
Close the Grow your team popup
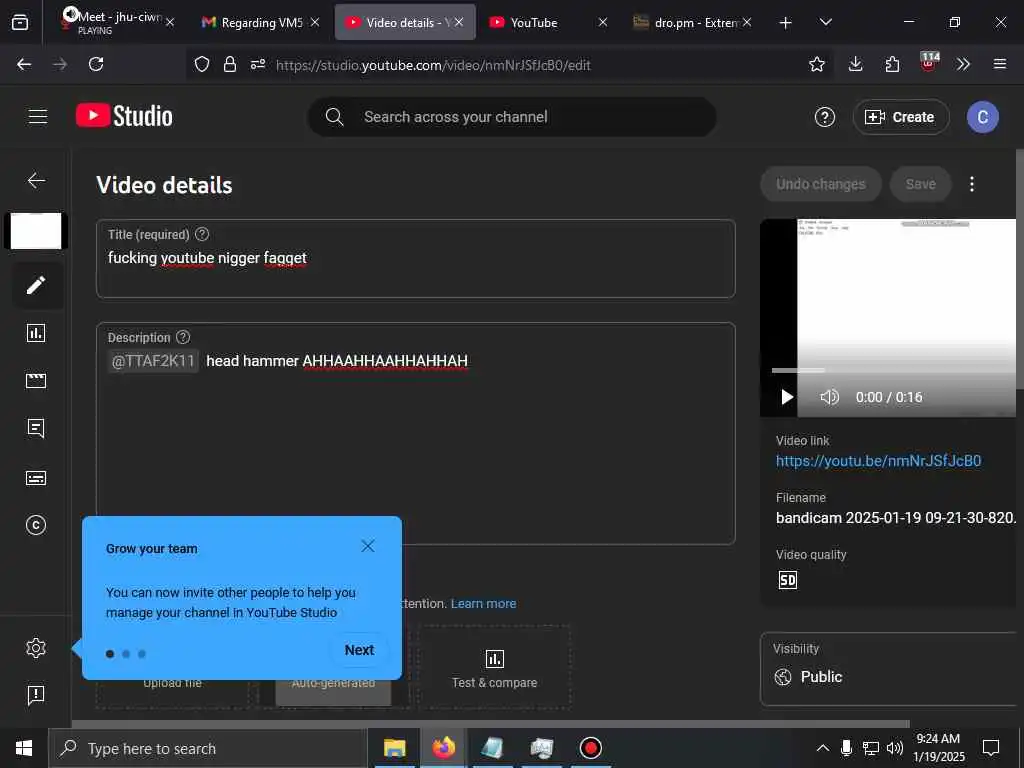click(x=368, y=546)
